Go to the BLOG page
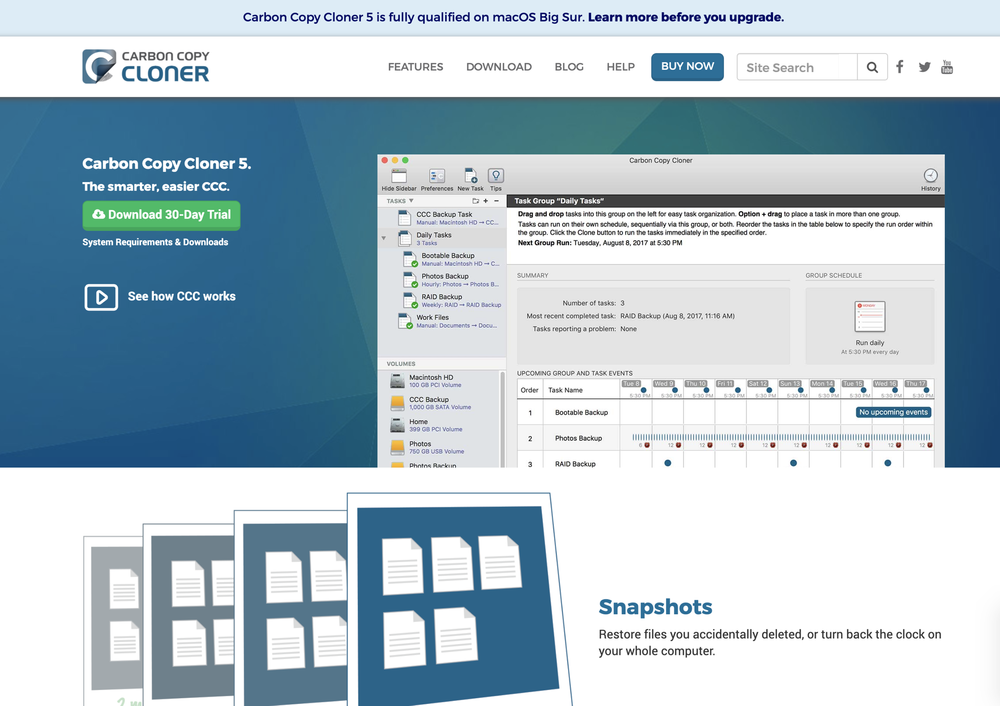Screen dimensions: 1000x706 click(x=569, y=67)
